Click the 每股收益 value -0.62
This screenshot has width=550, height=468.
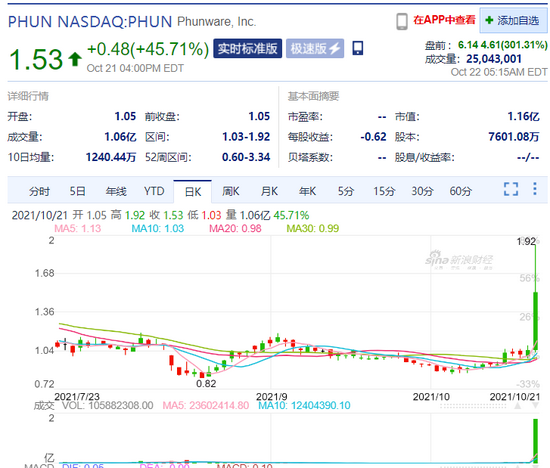pyautogui.click(x=373, y=137)
